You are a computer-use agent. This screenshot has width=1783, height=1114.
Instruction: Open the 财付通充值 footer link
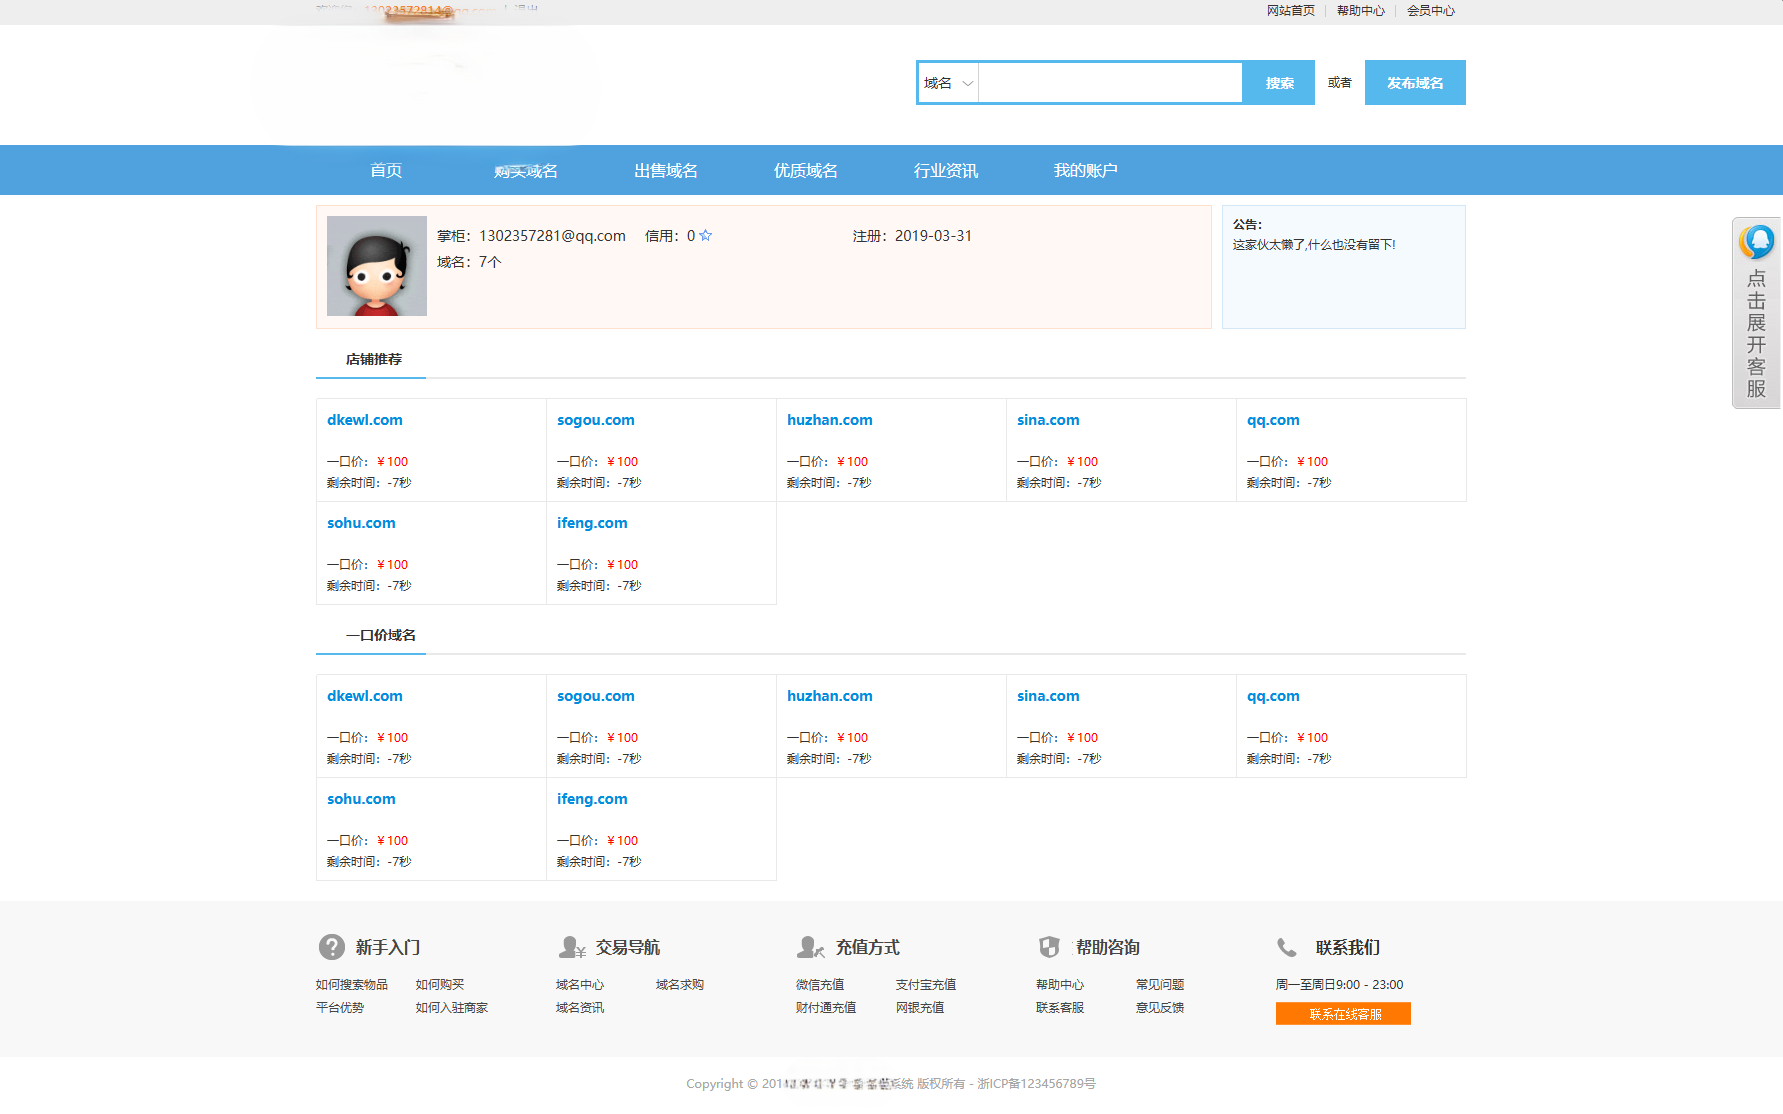pyautogui.click(x=826, y=1008)
